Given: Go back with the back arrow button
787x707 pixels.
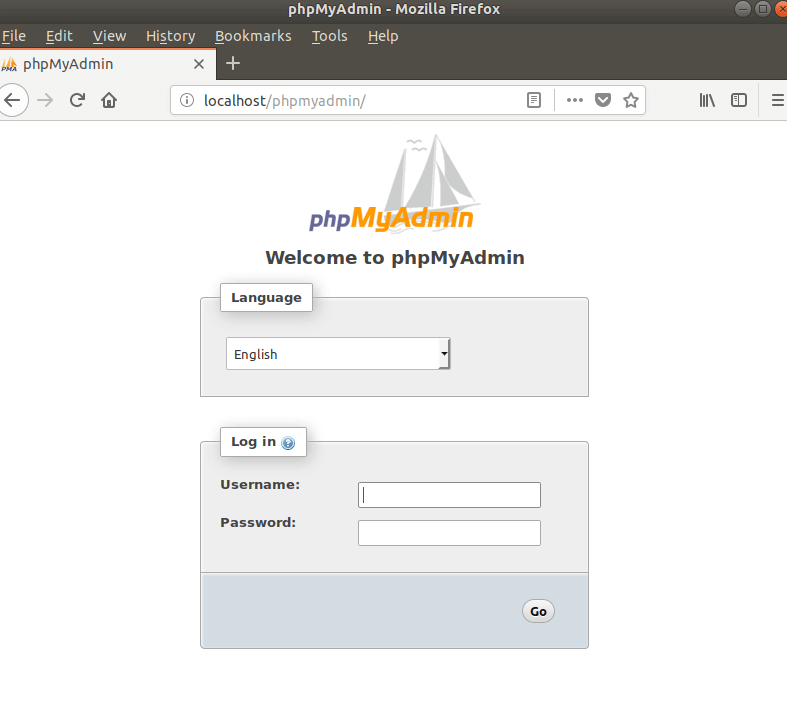Looking at the screenshot, I should 12,100.
